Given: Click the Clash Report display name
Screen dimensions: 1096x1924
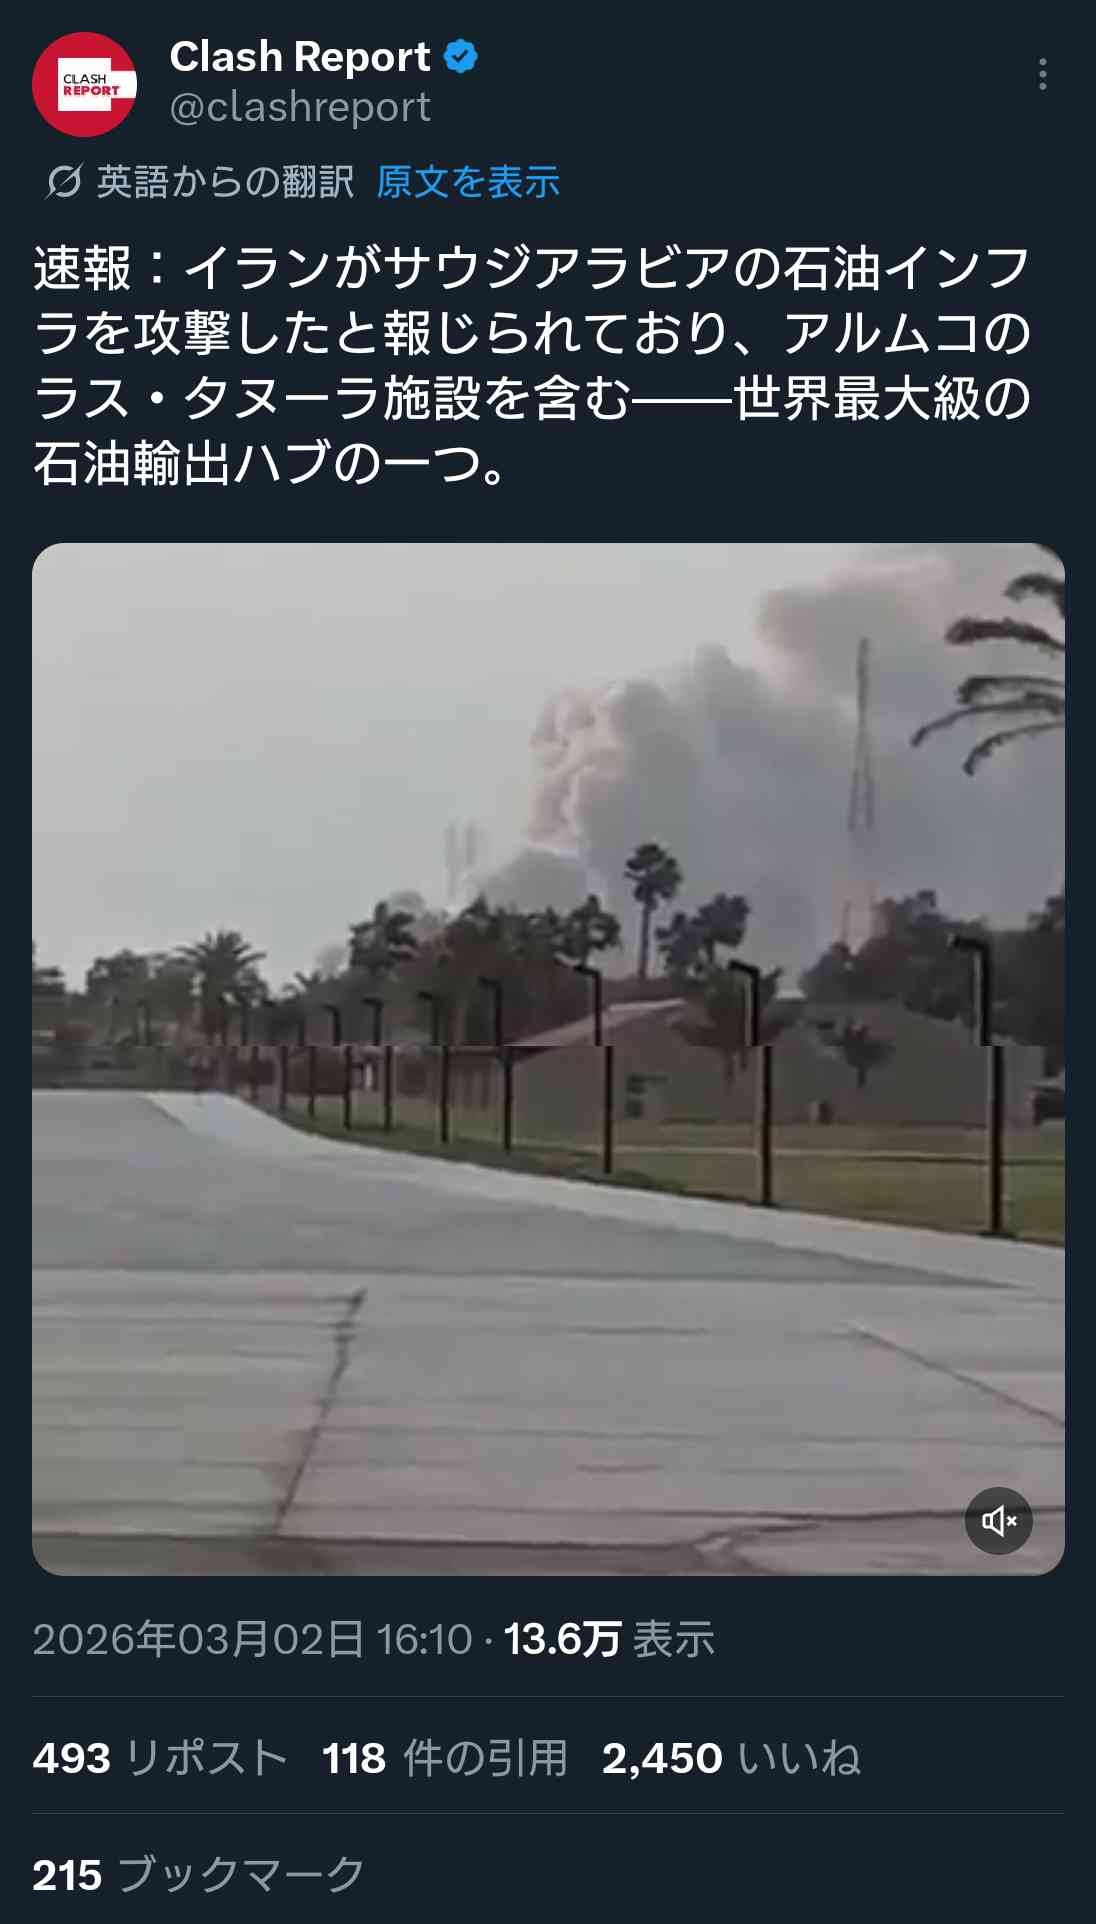Looking at the screenshot, I should 300,57.
